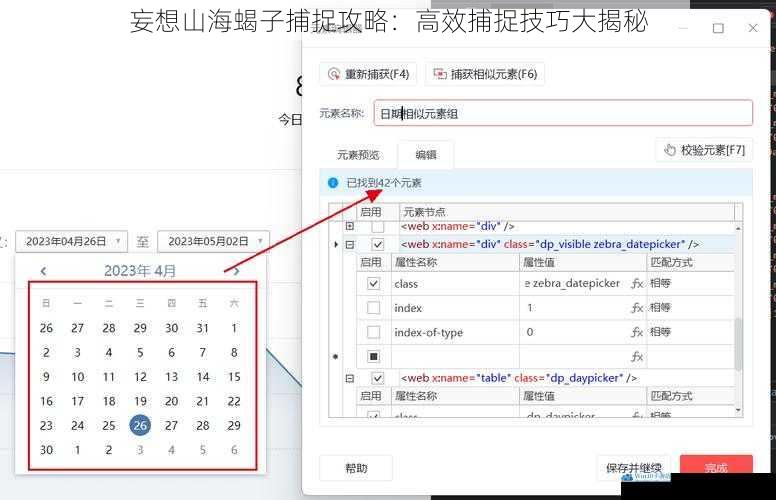The image size is (776, 500).
Task: Toggle the empty attribute row checkbox
Action: point(374,356)
